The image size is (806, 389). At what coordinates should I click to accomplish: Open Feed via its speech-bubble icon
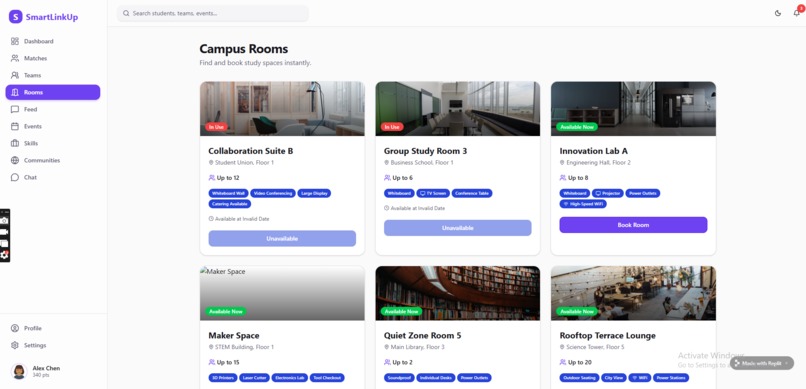click(15, 109)
